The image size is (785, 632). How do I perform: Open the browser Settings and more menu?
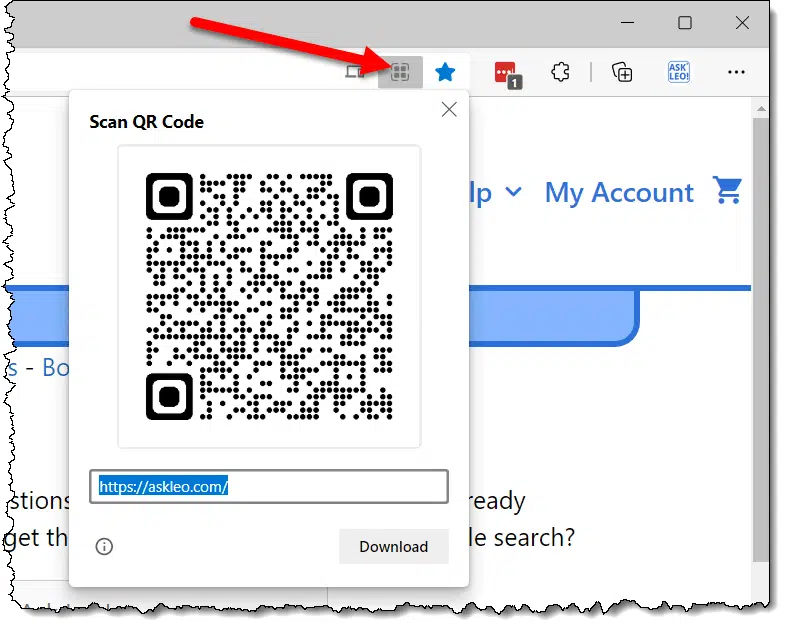736,73
